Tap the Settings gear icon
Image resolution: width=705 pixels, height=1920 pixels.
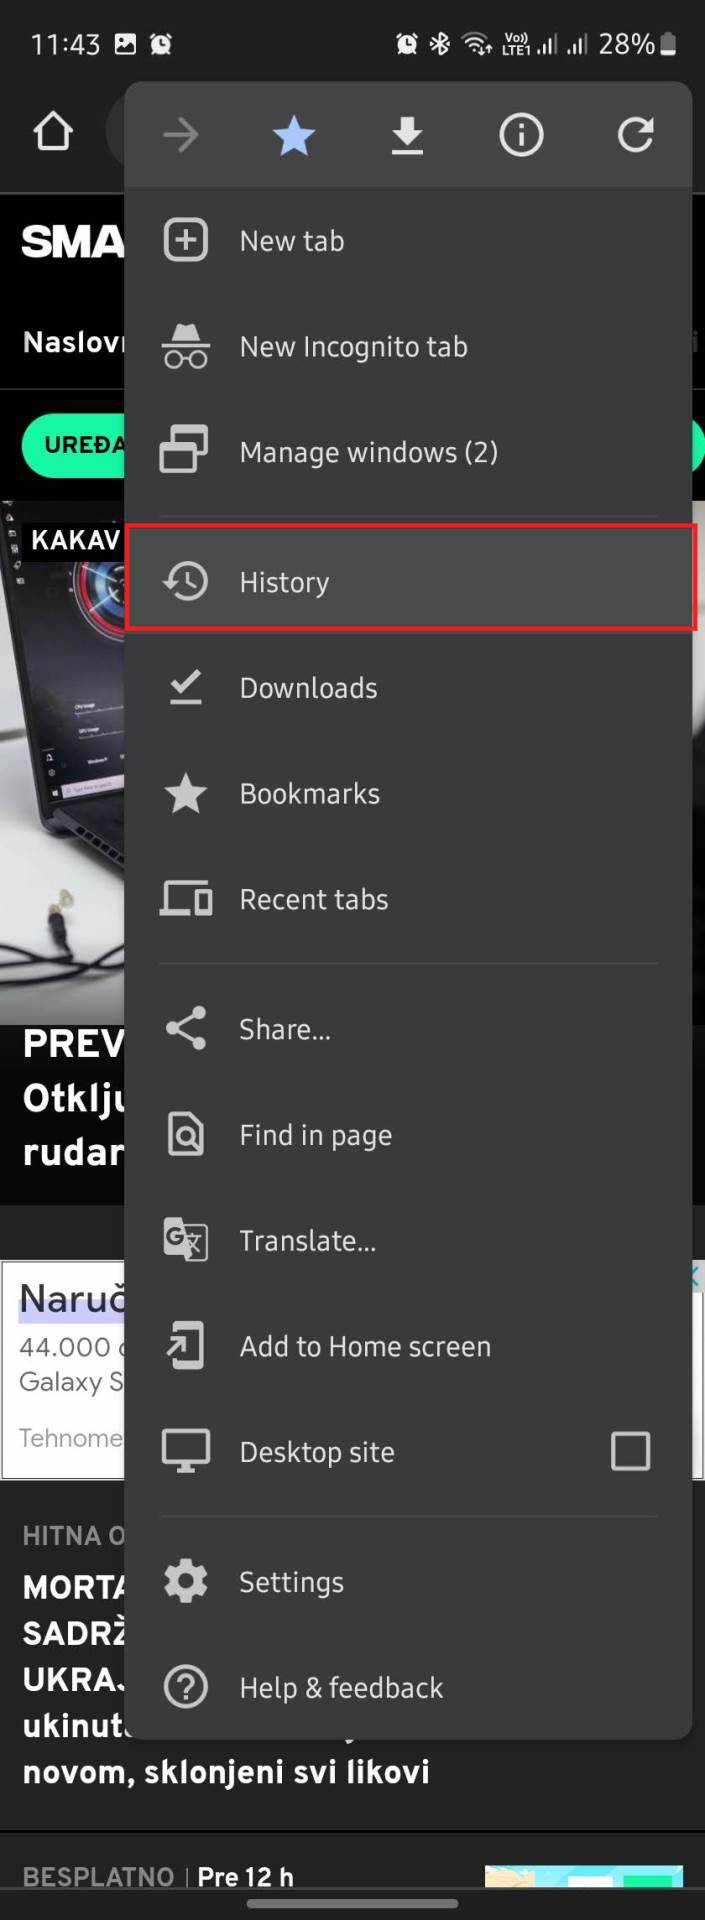click(186, 1581)
